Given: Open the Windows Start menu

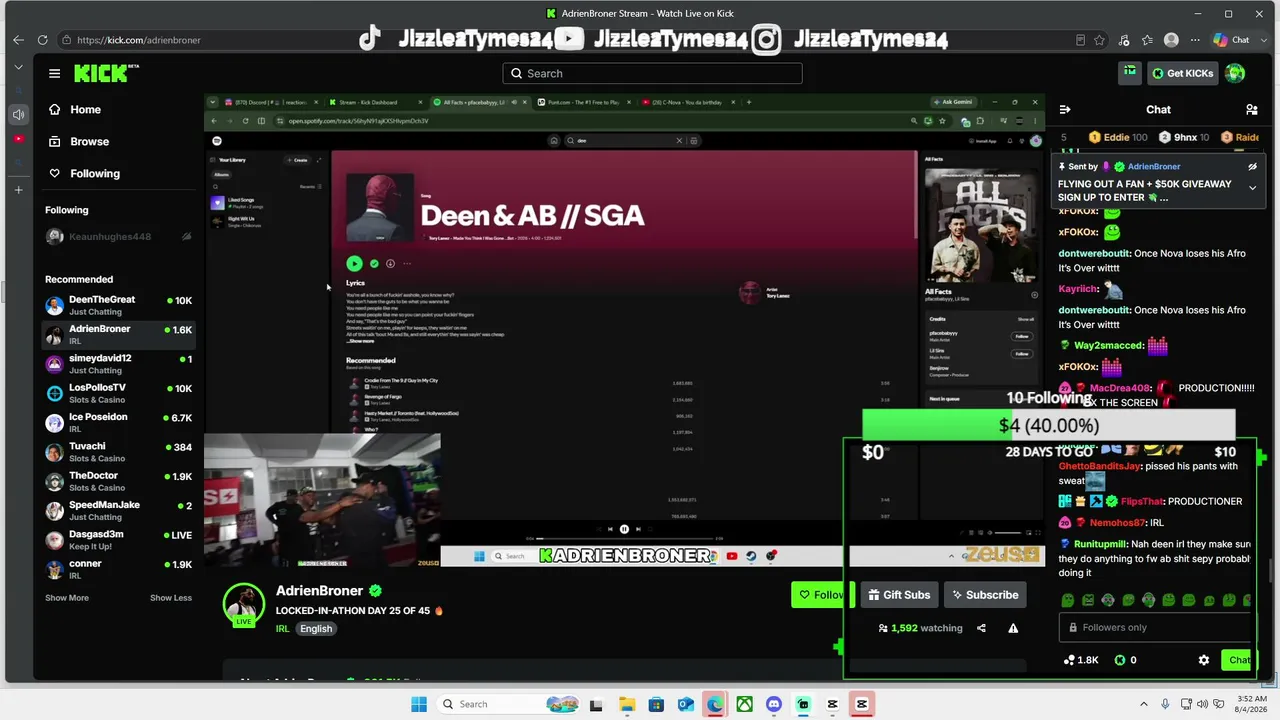Looking at the screenshot, I should [x=419, y=704].
